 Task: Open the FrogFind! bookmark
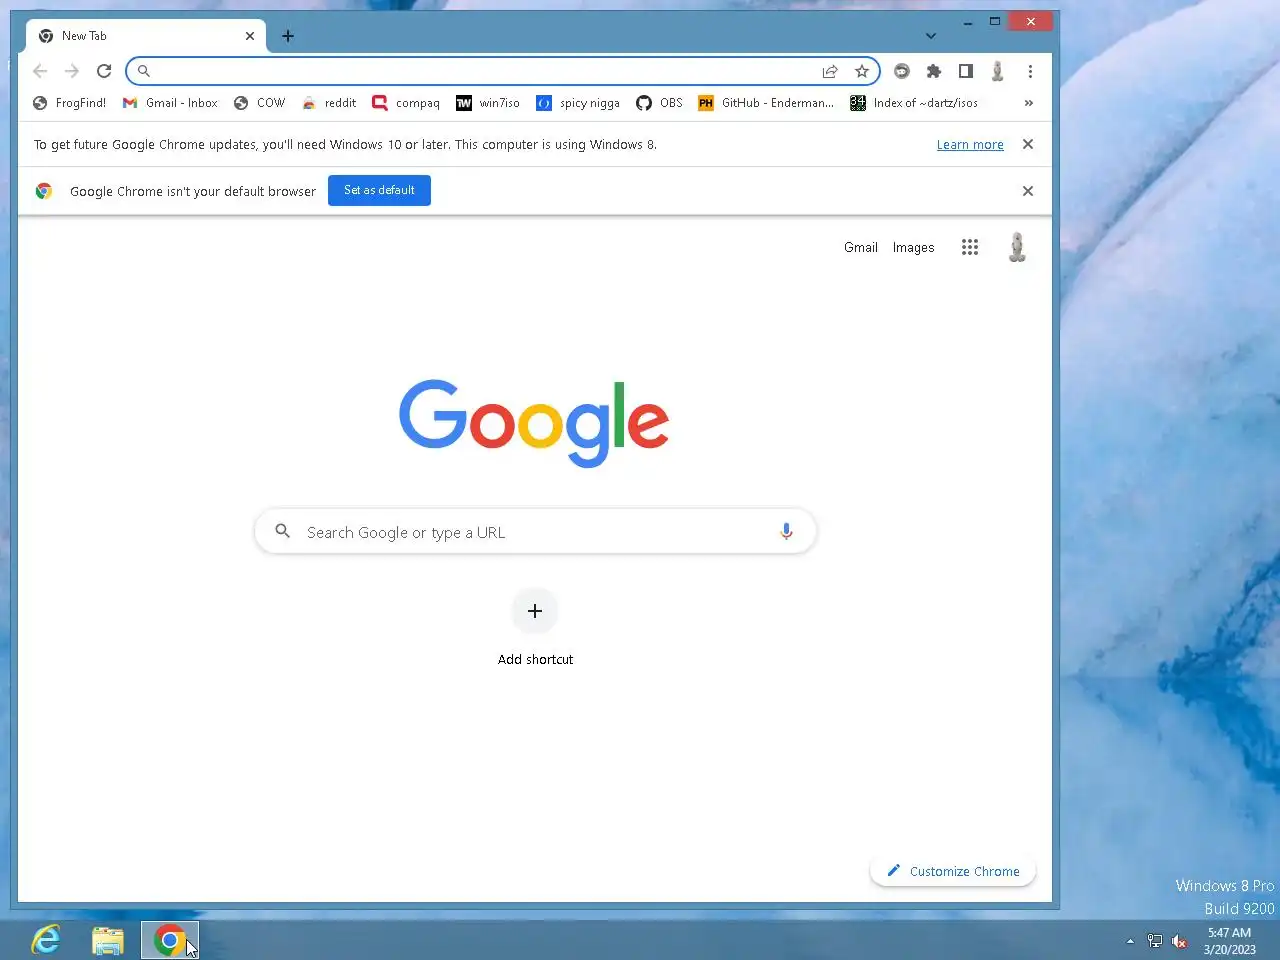pos(69,103)
